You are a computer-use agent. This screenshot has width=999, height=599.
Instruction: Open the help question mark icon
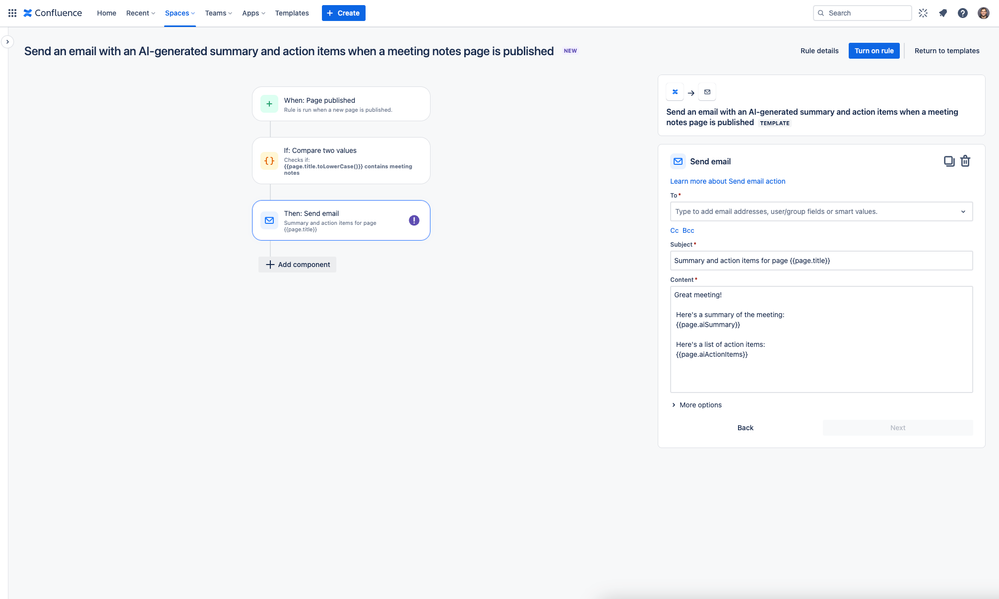pos(963,13)
